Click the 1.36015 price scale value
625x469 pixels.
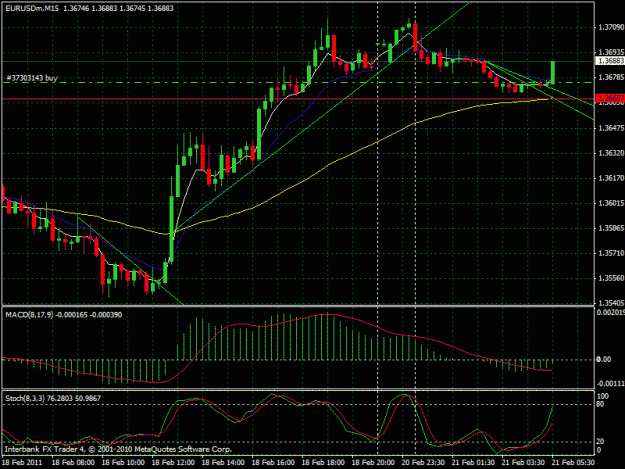[x=611, y=203]
